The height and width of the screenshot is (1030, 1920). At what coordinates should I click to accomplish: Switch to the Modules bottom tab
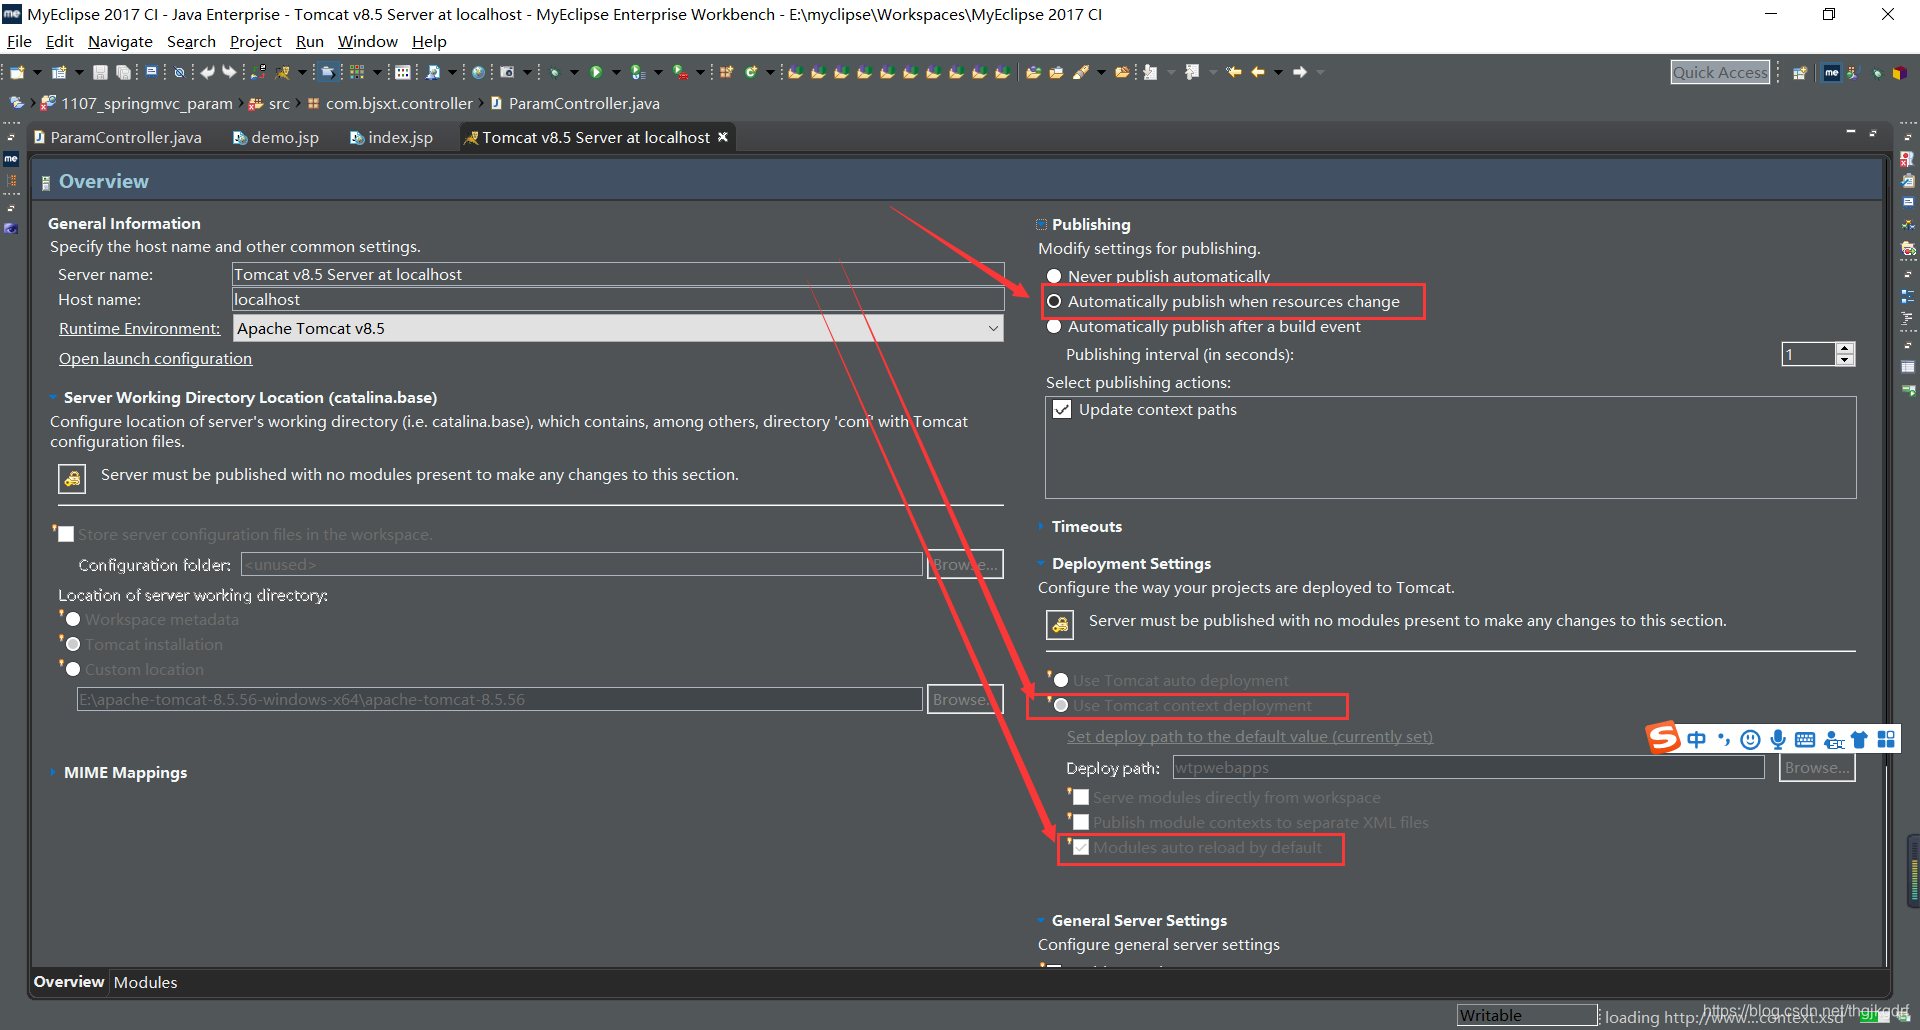[x=145, y=982]
